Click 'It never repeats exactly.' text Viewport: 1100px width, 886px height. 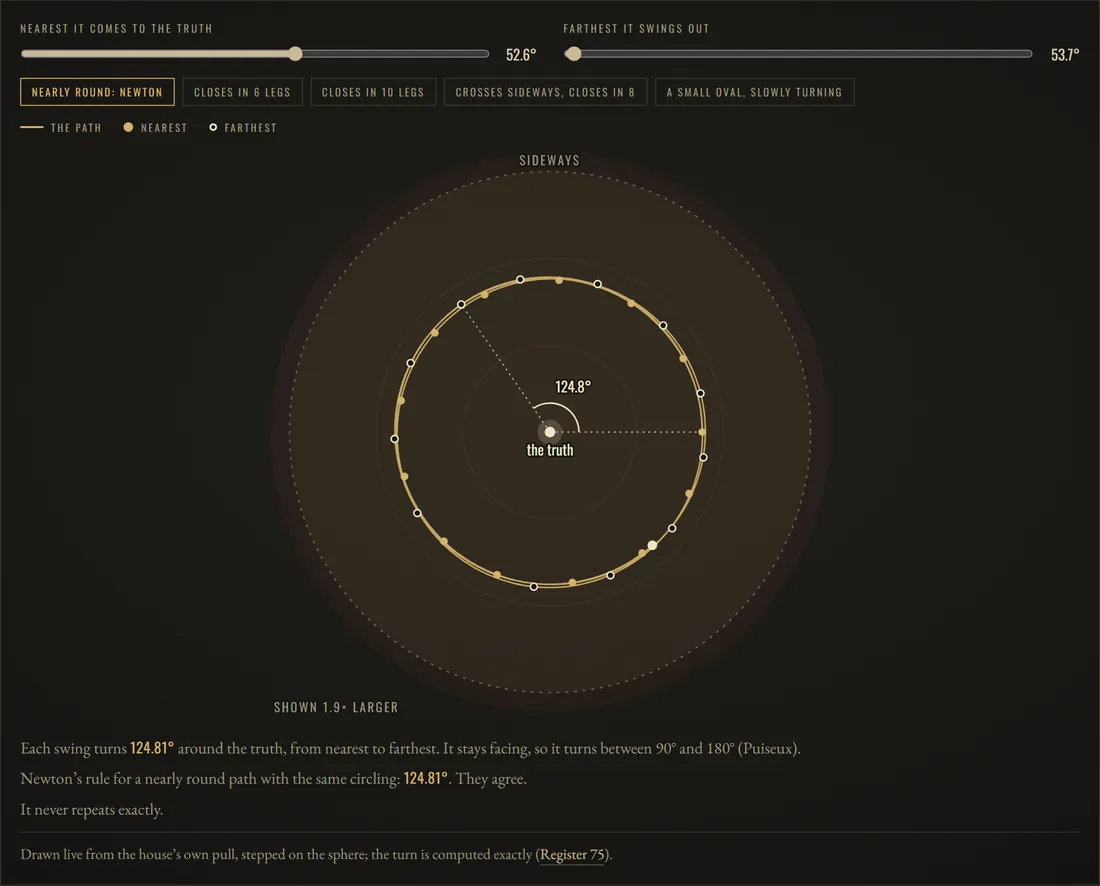click(x=92, y=810)
